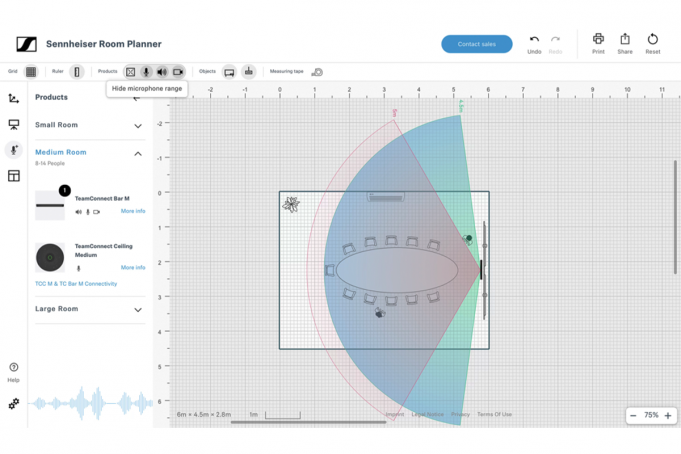Toggle people objects button in Objects group

tap(249, 72)
